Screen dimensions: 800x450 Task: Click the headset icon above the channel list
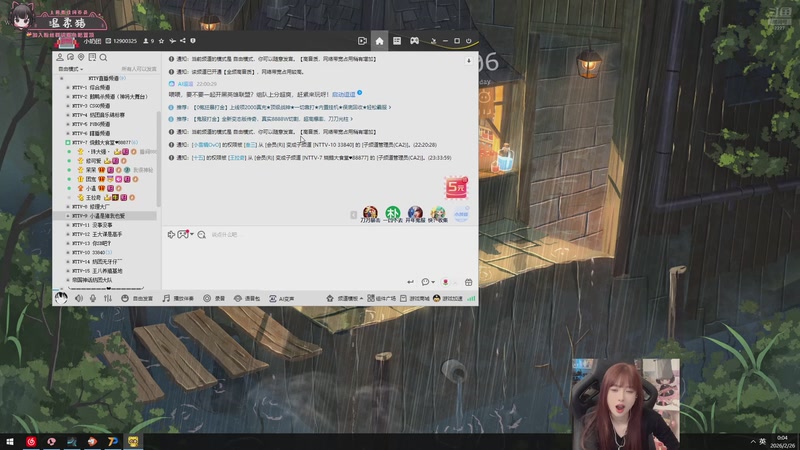point(70,57)
